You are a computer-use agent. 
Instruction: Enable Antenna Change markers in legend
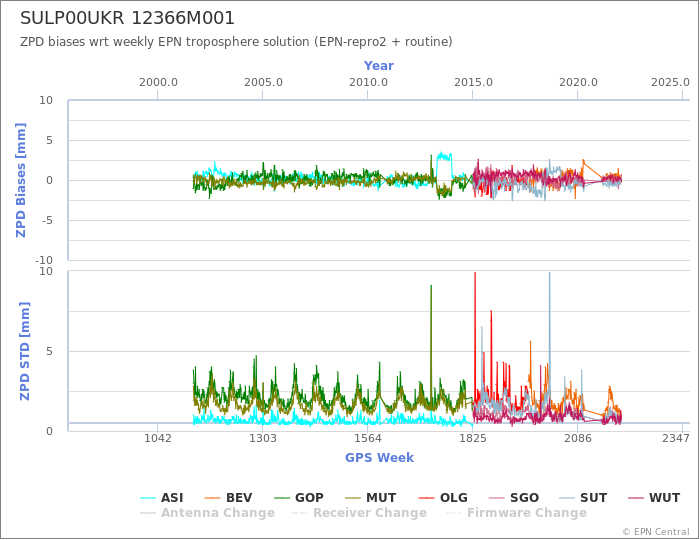click(x=208, y=513)
